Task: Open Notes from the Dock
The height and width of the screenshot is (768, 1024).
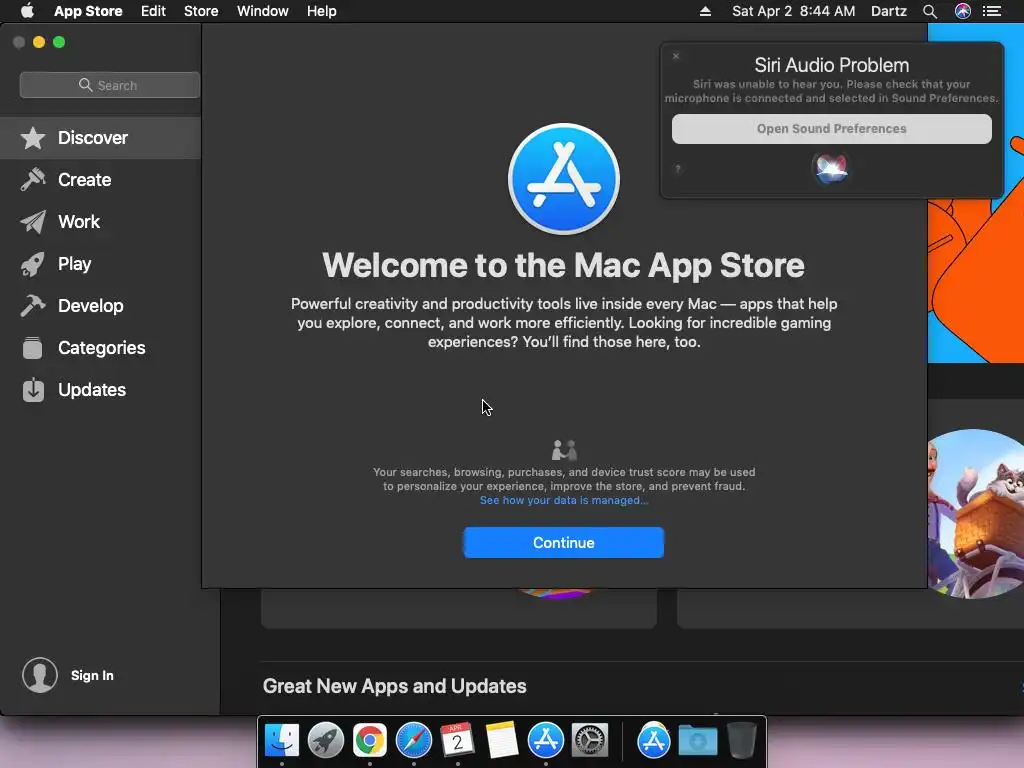Action: 502,740
